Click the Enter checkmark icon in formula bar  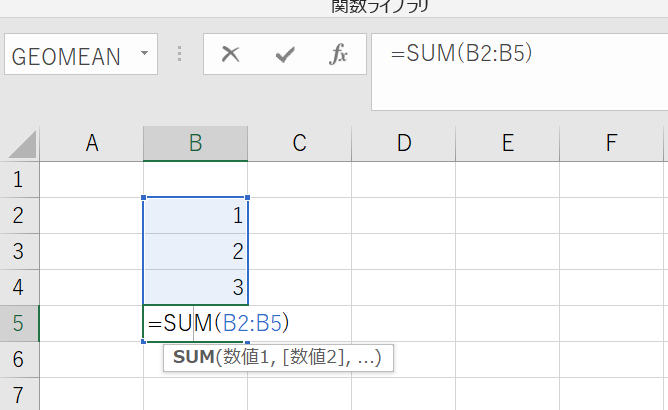click(285, 55)
